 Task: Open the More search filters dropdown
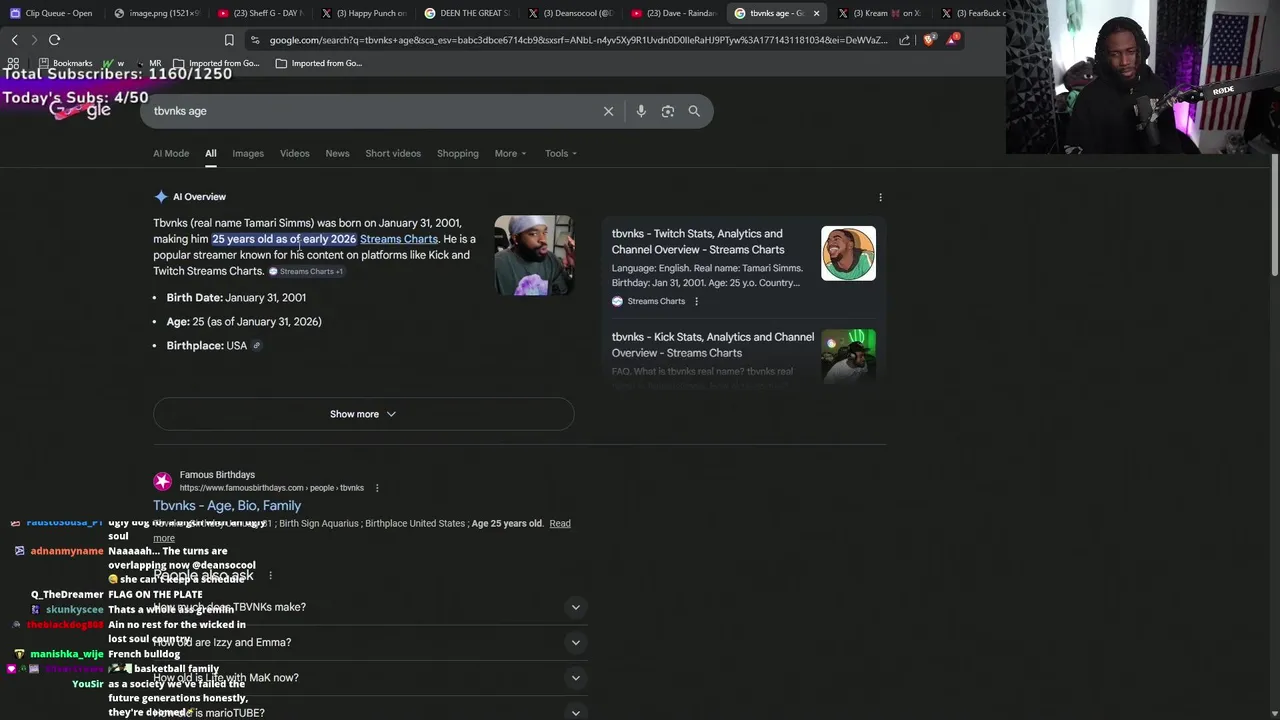click(510, 153)
